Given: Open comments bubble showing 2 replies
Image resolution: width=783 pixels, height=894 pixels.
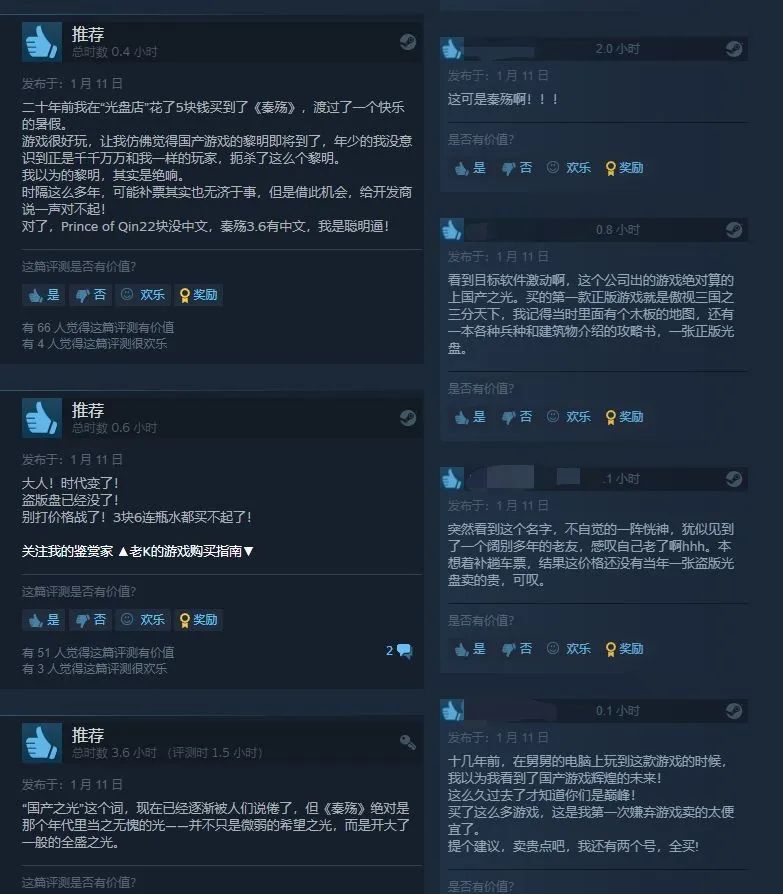Looking at the screenshot, I should coord(399,651).
